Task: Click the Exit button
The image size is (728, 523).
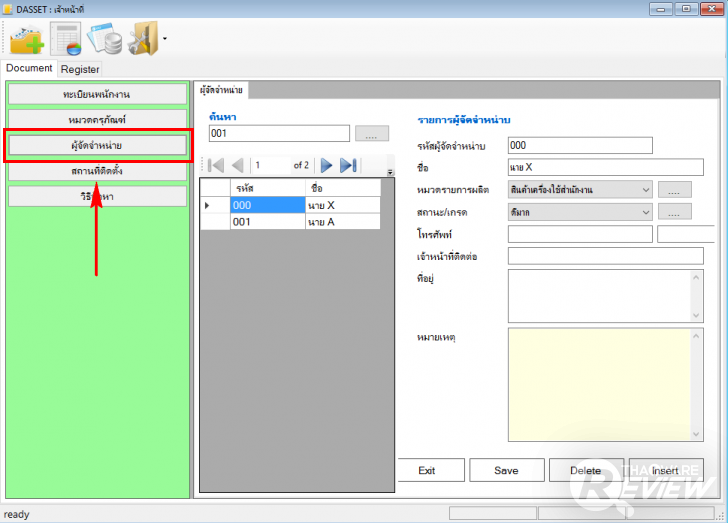Action: (x=431, y=470)
